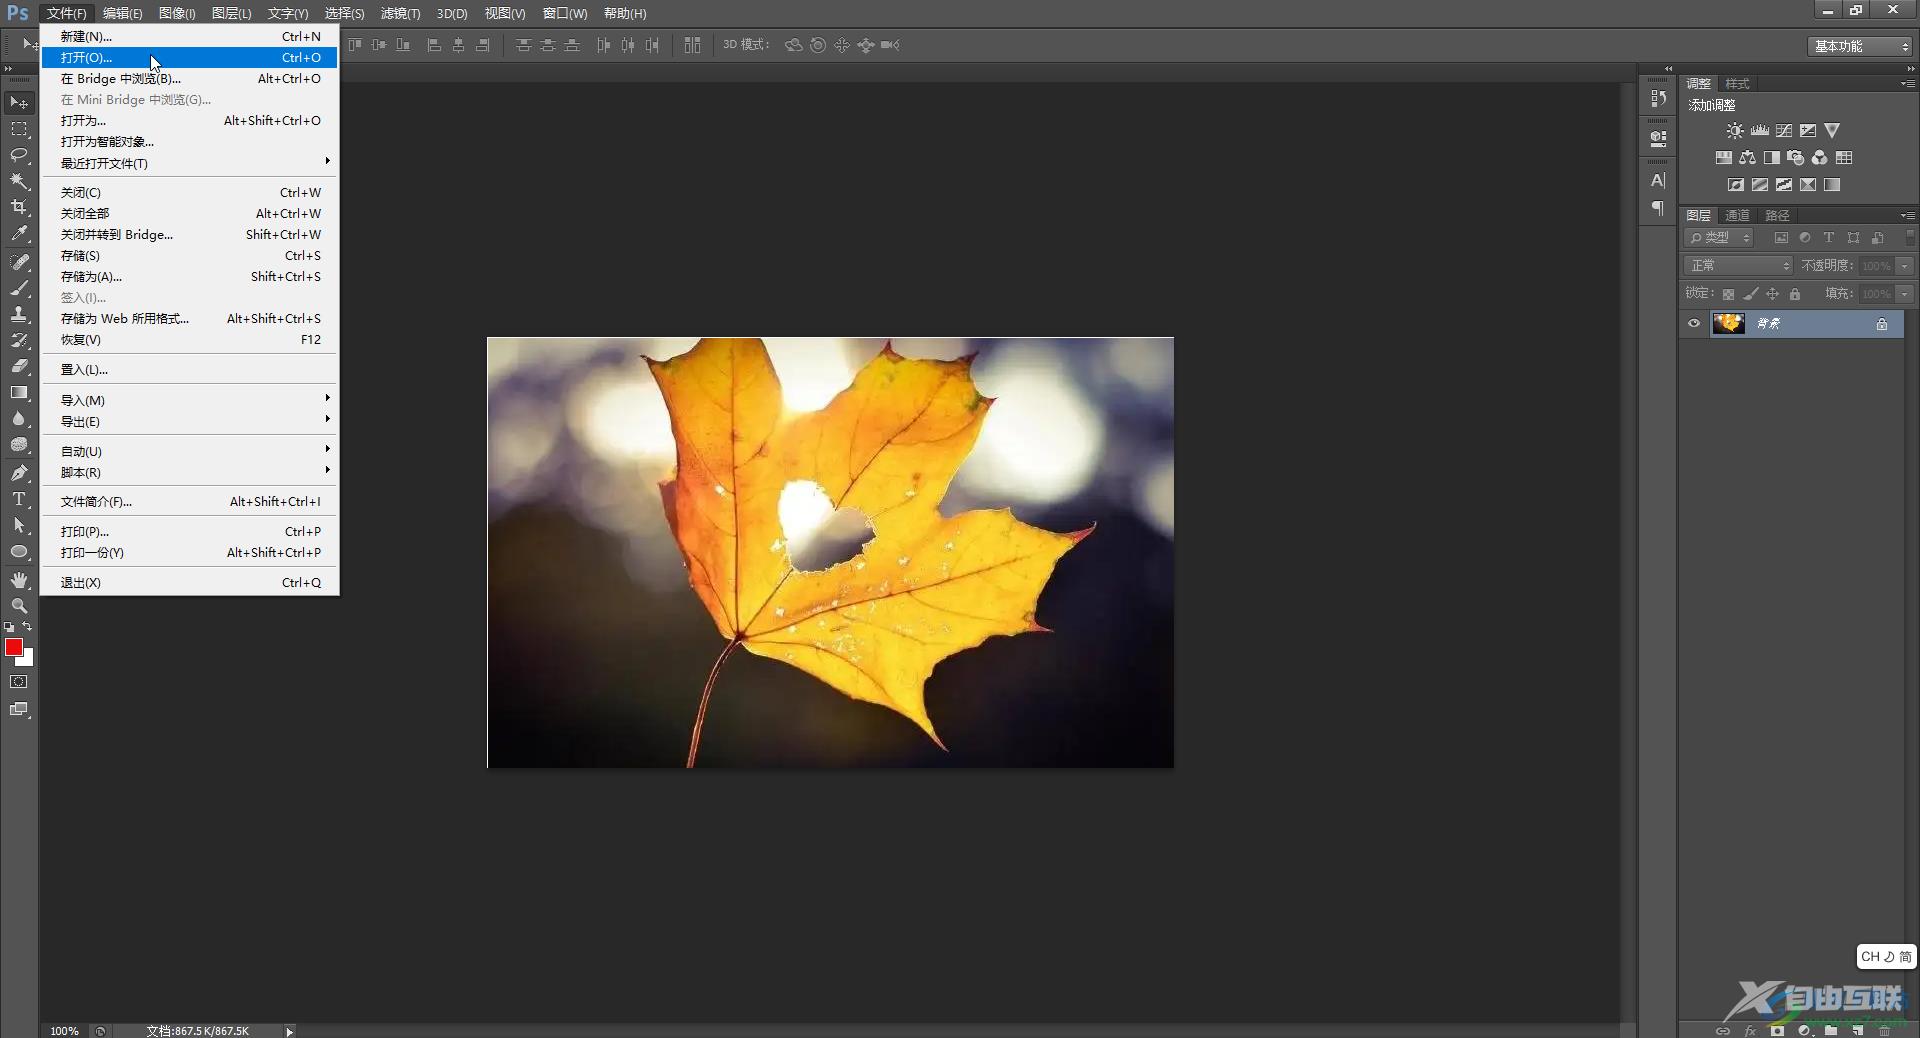Click the 100% zoom level field
This screenshot has width=1920, height=1038.
tap(64, 1031)
